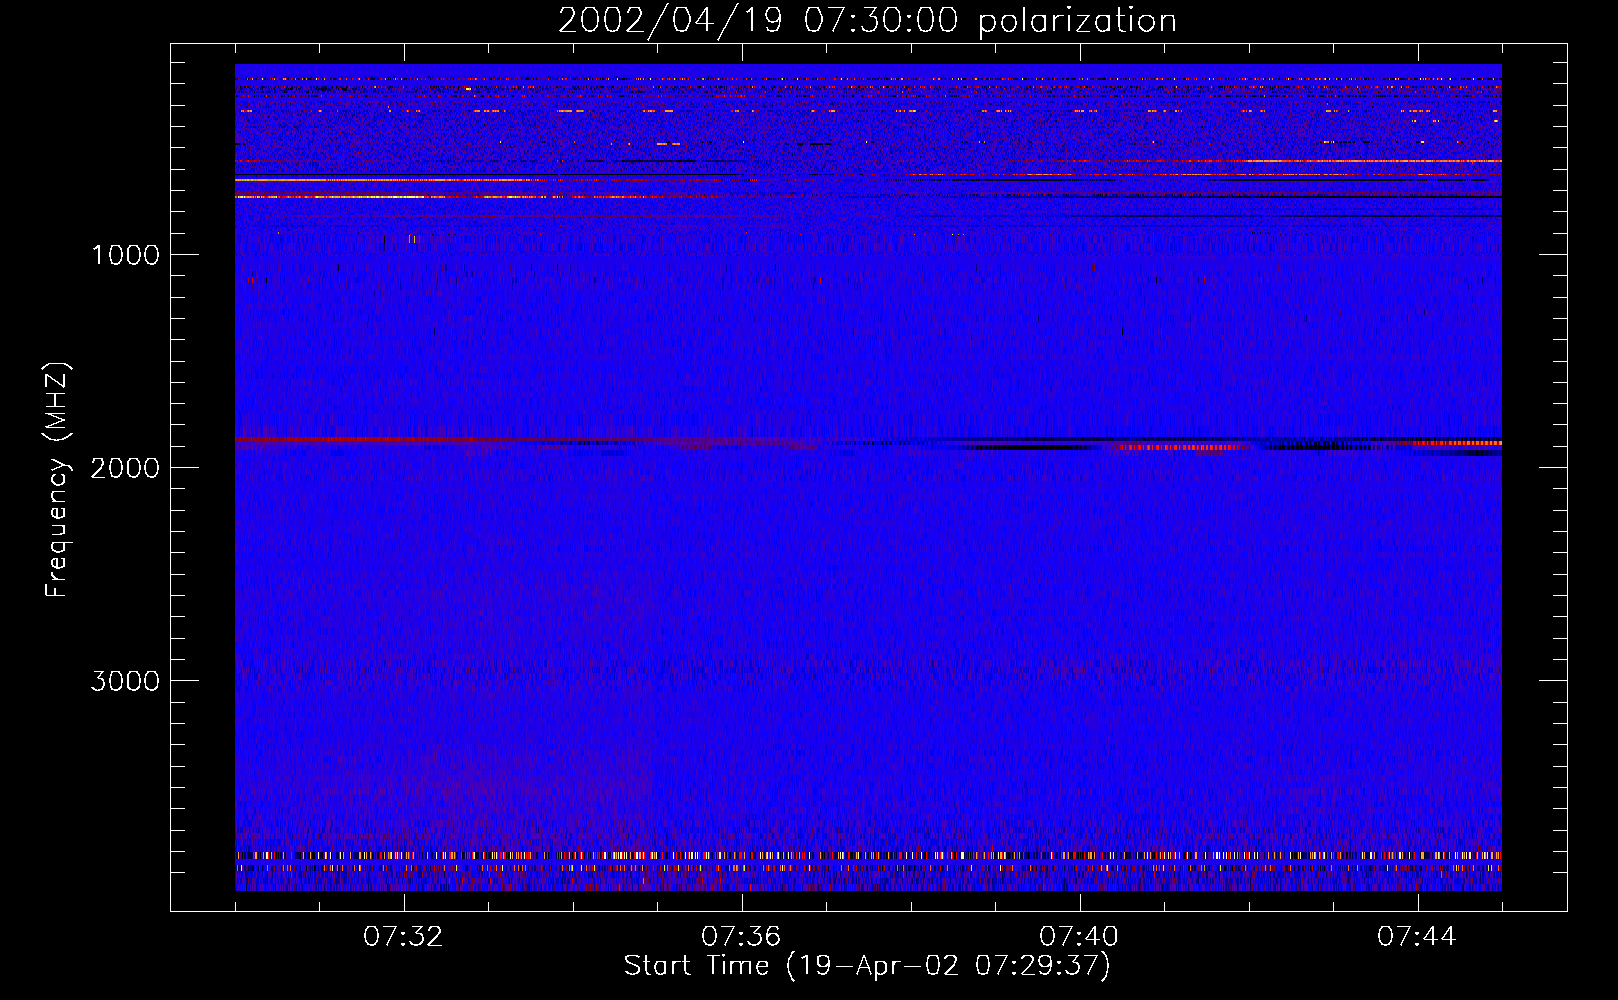
Task: Click the 3000 frequency tick label
Action: 125,681
